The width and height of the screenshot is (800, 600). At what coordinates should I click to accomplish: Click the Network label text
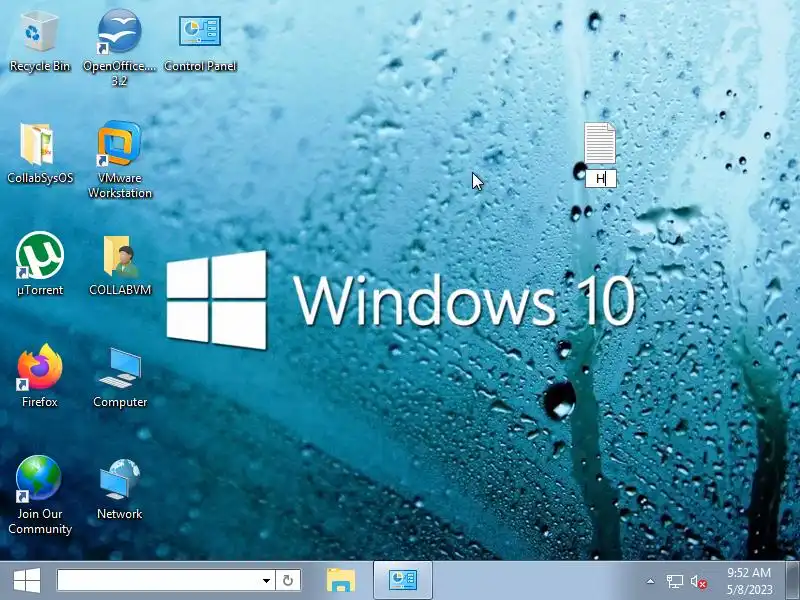120,514
